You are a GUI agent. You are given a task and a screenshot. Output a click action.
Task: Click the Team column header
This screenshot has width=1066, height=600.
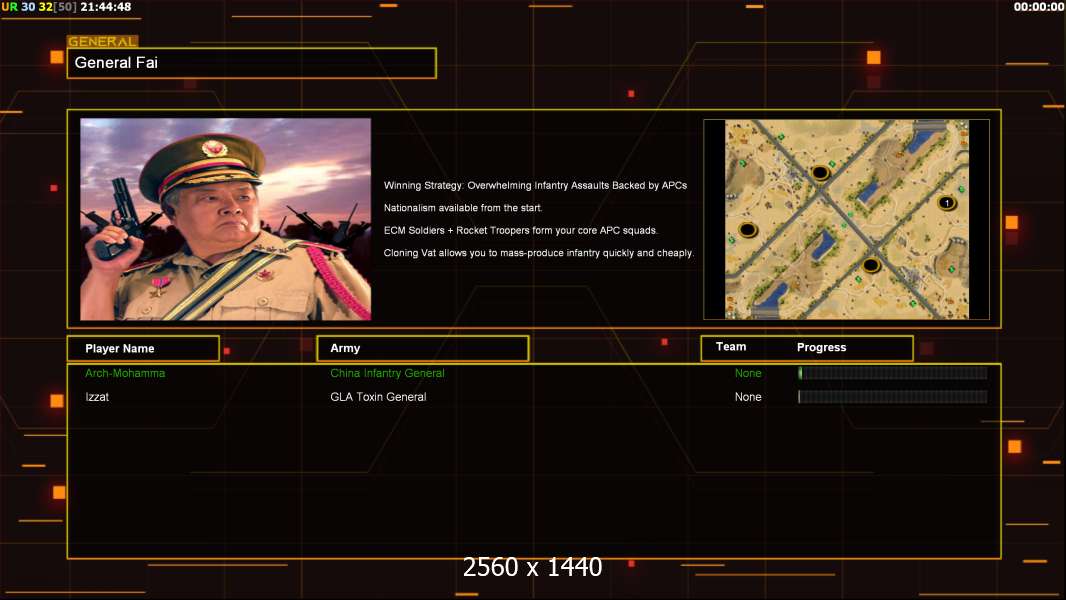click(x=731, y=347)
